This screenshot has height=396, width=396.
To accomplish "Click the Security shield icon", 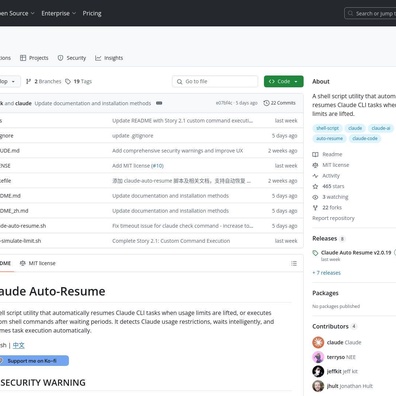I will coord(60,58).
